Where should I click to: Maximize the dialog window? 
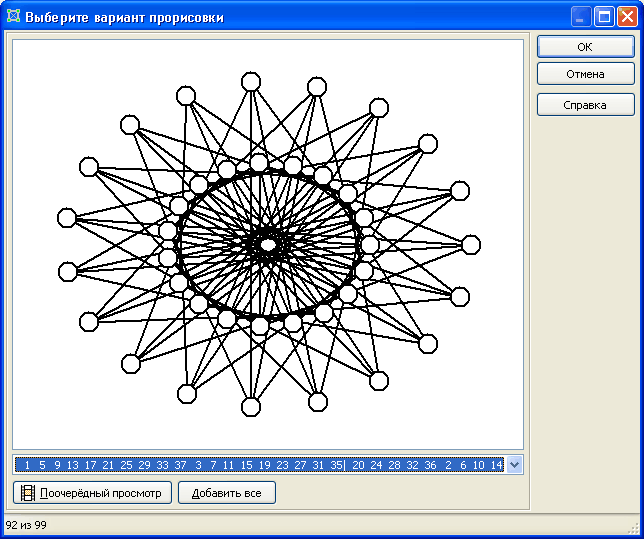pyautogui.click(x=604, y=17)
